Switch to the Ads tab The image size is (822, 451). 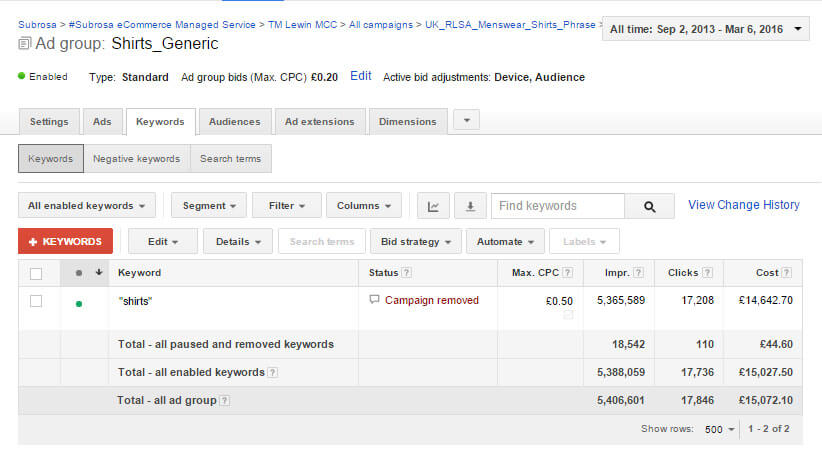tap(102, 122)
